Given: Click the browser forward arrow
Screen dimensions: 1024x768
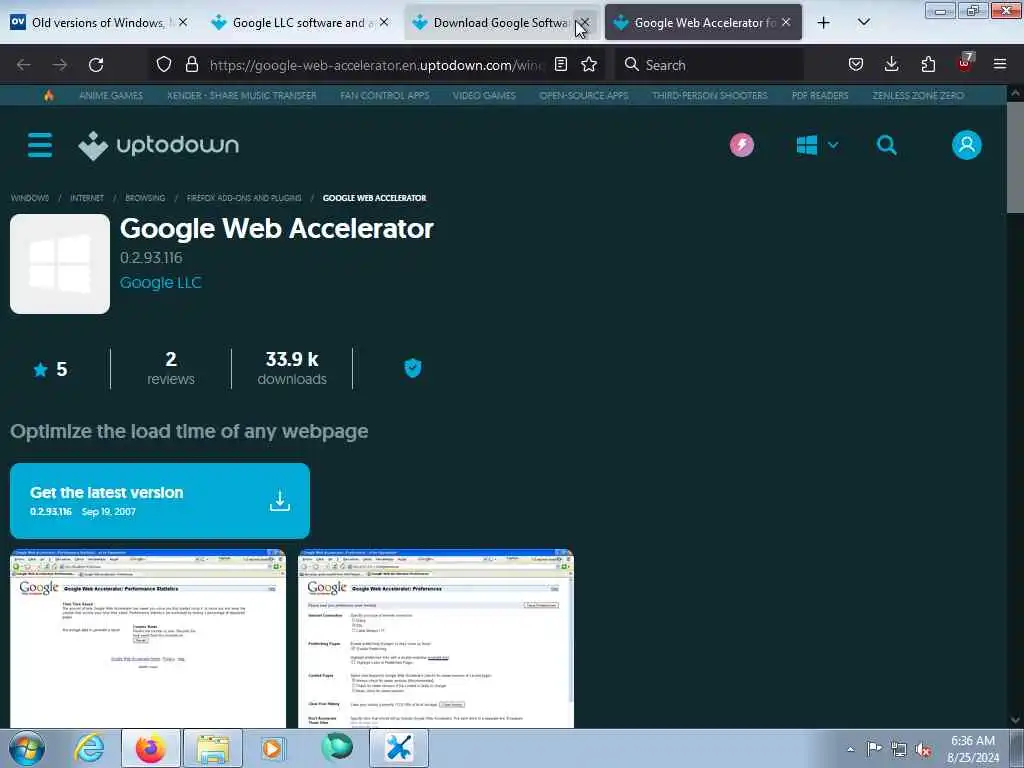Looking at the screenshot, I should (60, 65).
